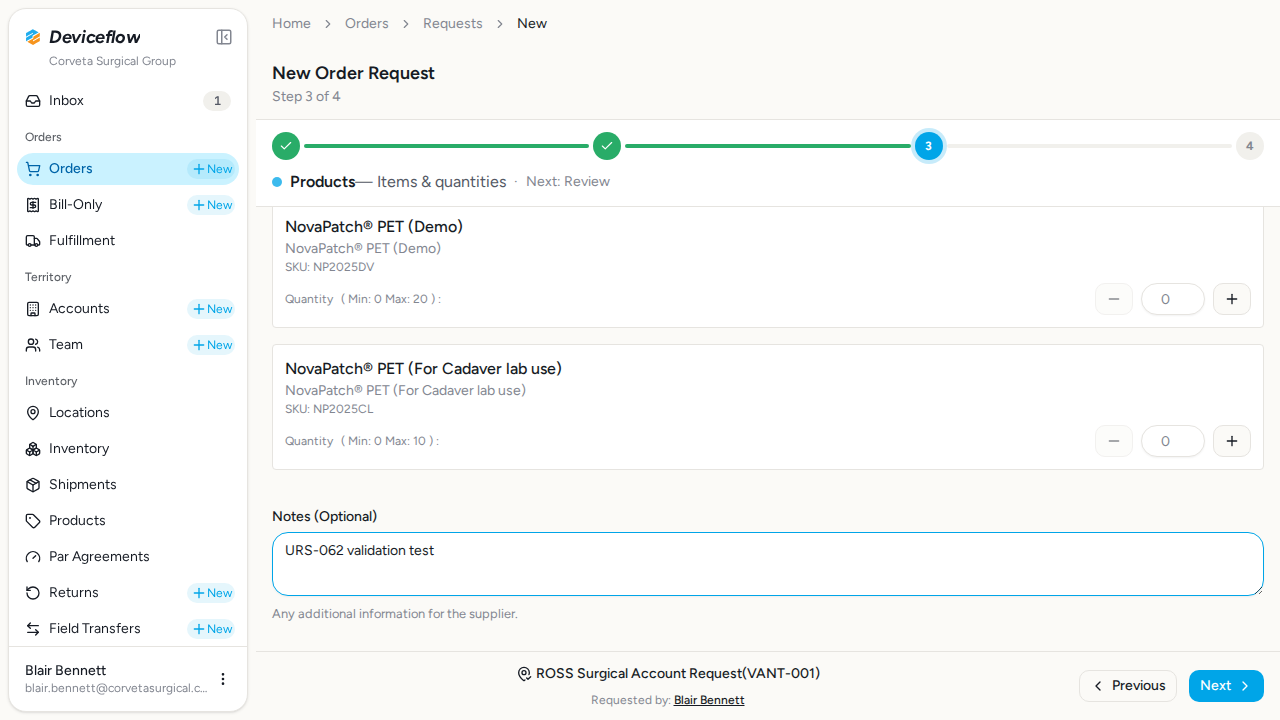Click New button next to Team
1280x720 pixels.
pyautogui.click(x=212, y=345)
